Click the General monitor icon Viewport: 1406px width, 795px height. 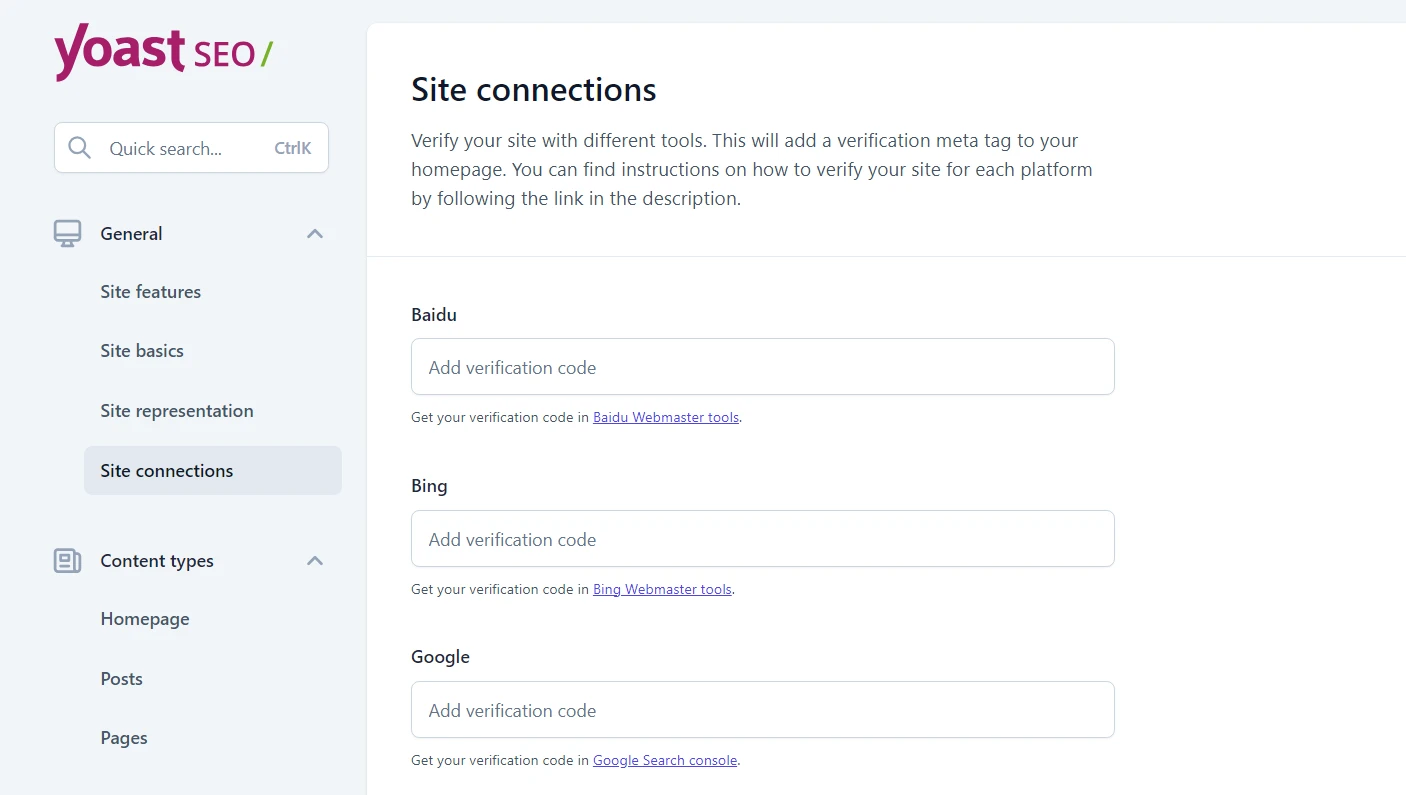67,234
